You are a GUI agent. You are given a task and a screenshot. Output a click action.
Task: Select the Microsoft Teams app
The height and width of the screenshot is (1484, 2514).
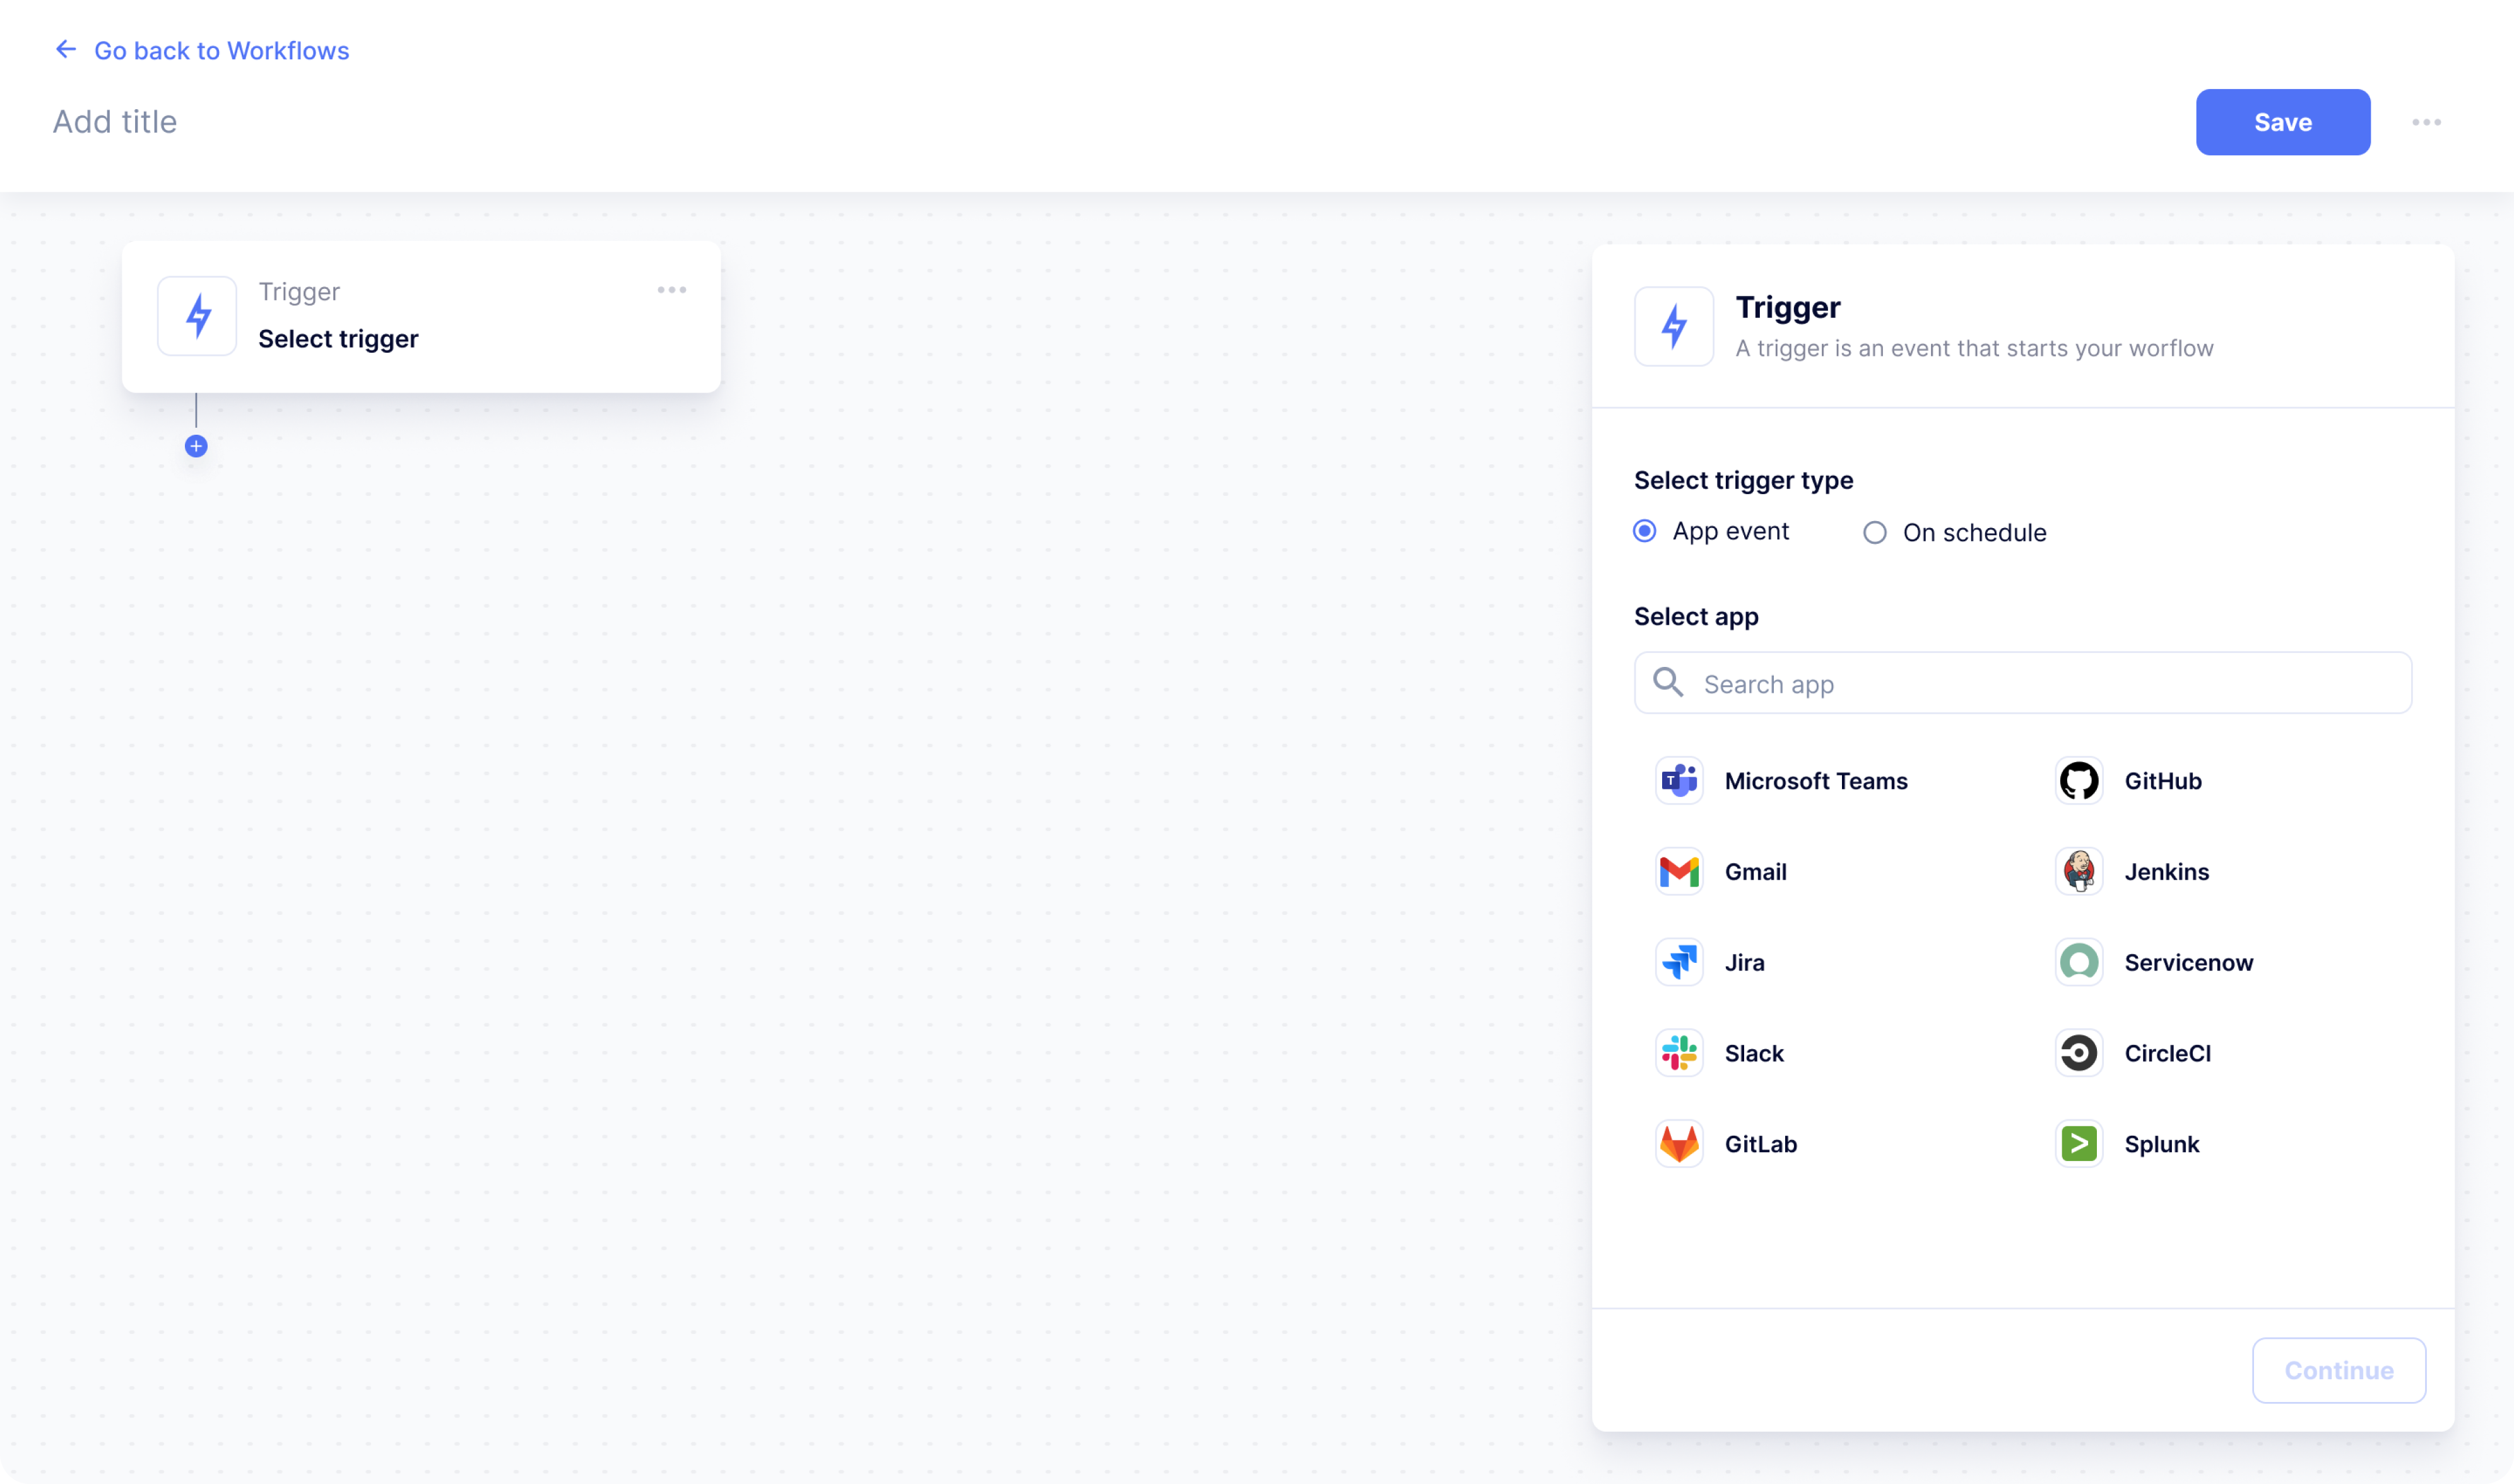1816,781
